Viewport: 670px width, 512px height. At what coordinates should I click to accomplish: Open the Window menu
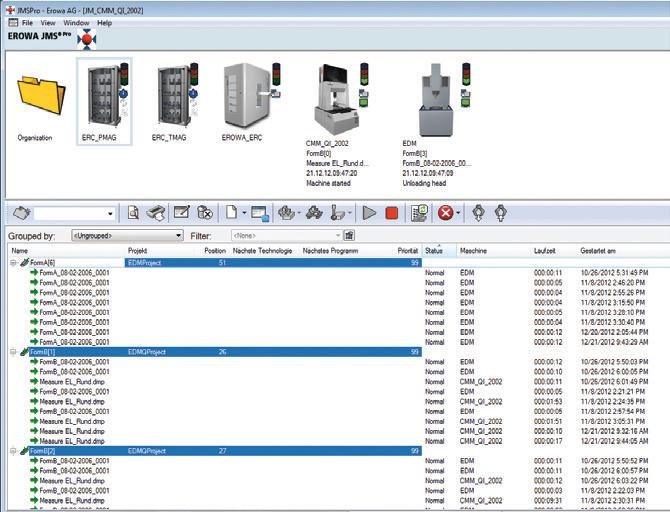tap(75, 22)
